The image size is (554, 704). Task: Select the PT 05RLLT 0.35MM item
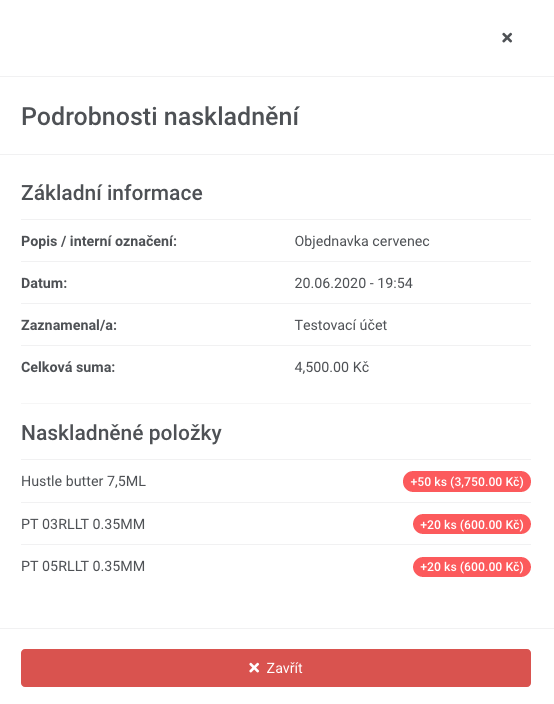click(83, 566)
